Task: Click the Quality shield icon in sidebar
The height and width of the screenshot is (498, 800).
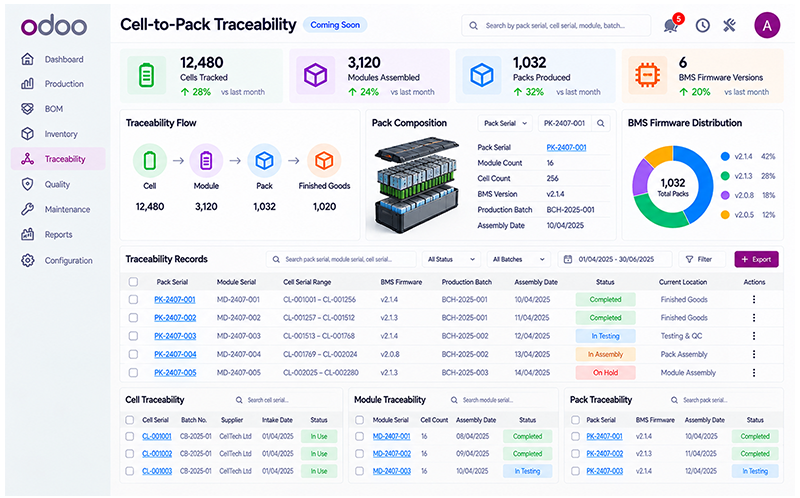Action: (x=28, y=184)
